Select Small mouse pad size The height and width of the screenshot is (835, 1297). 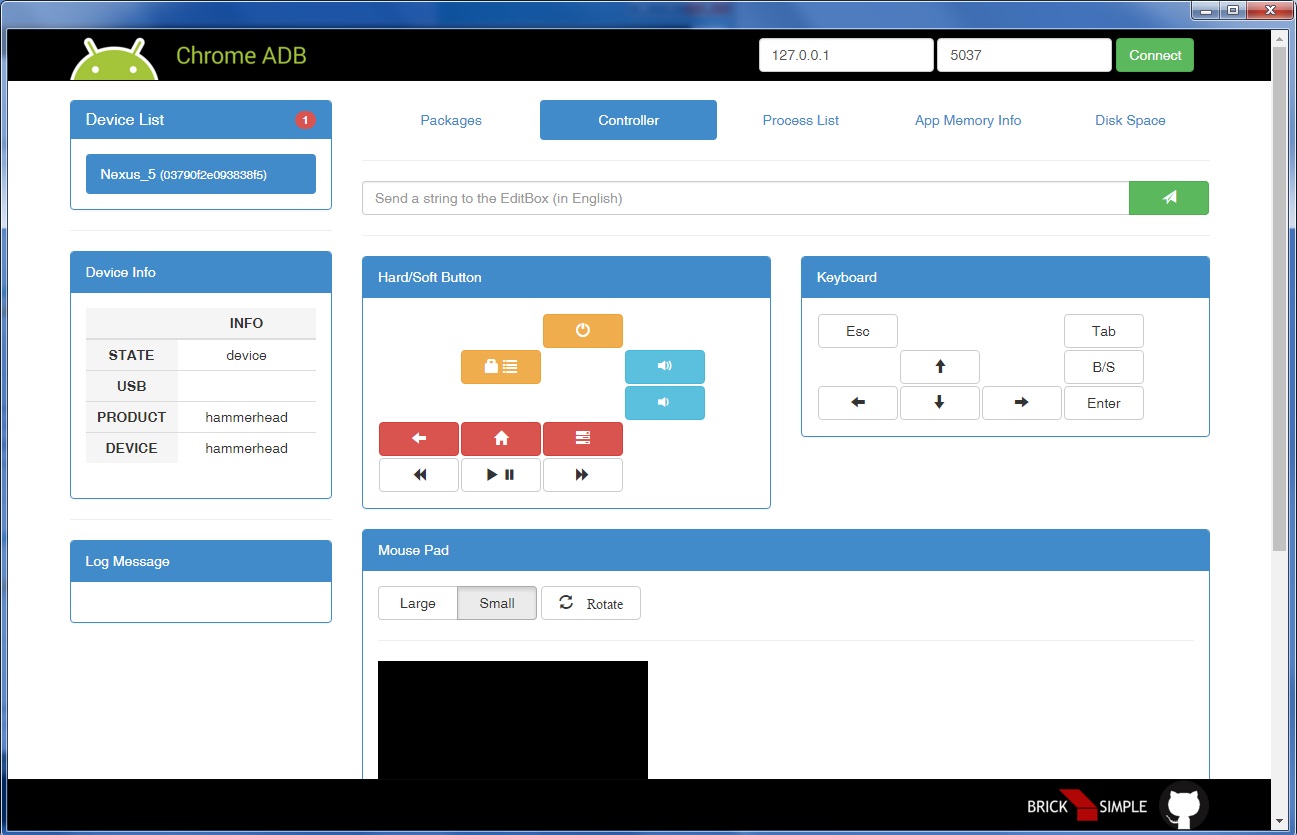497,603
